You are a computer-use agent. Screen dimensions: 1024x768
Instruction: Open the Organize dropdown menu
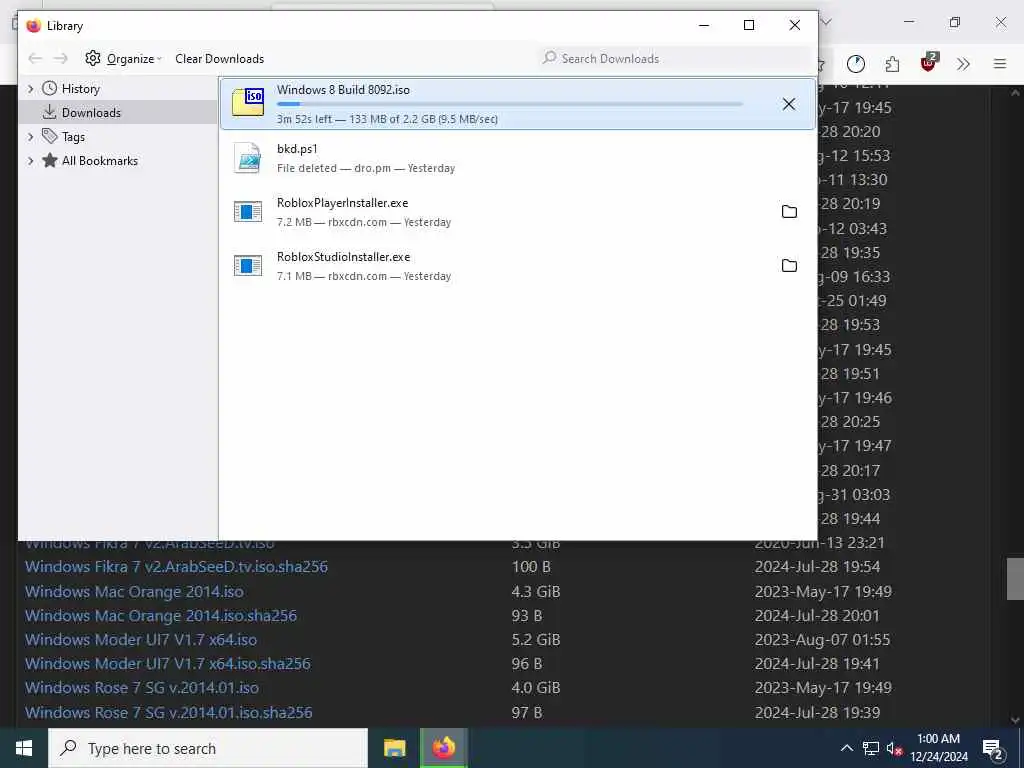124,59
